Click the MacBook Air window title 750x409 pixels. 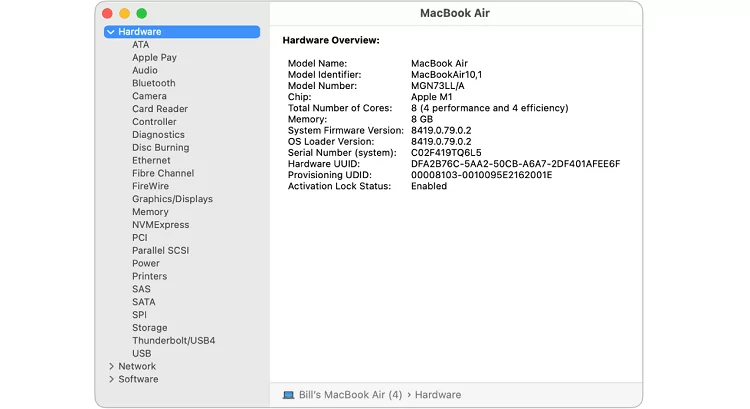[455, 13]
